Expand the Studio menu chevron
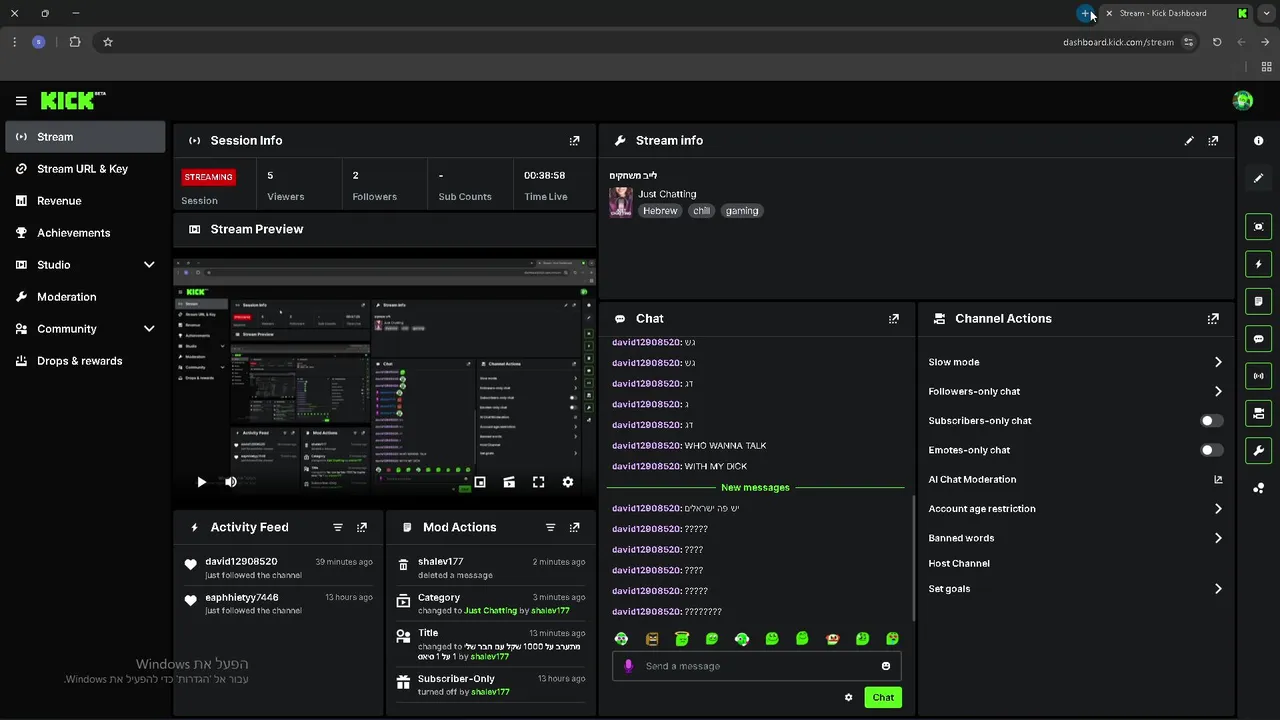 pos(149,265)
